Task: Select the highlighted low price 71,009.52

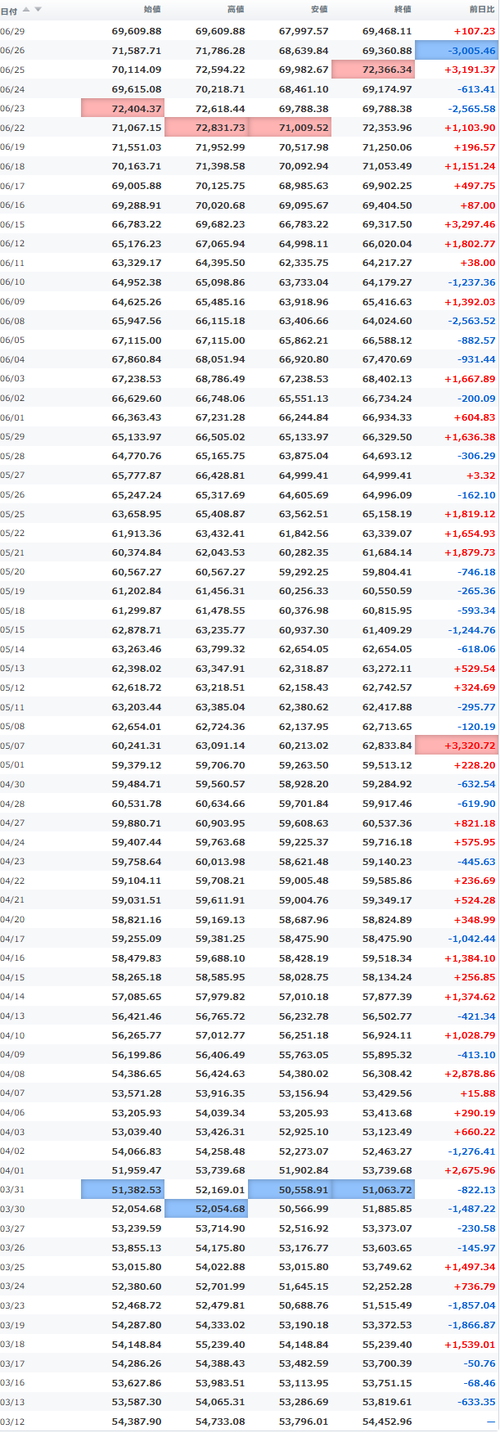Action: click(289, 127)
